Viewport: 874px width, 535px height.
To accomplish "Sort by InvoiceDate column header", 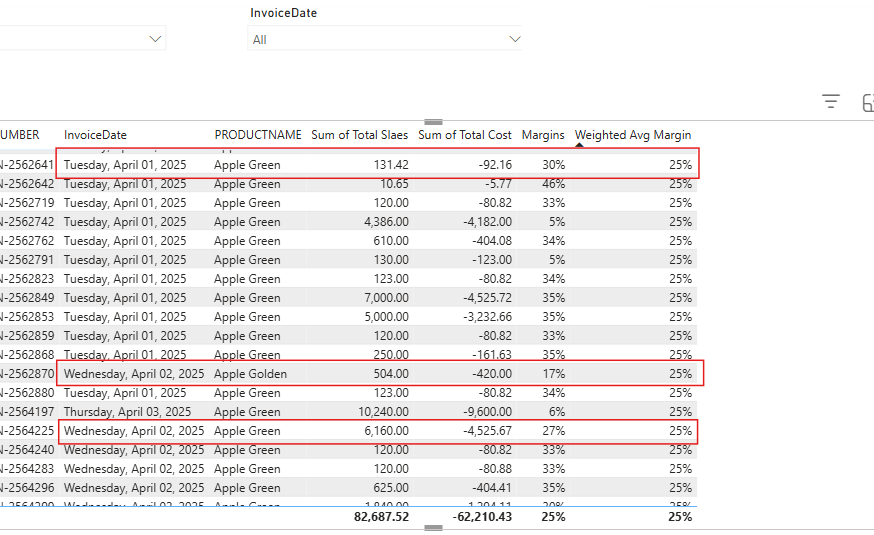I will pyautogui.click(x=95, y=135).
